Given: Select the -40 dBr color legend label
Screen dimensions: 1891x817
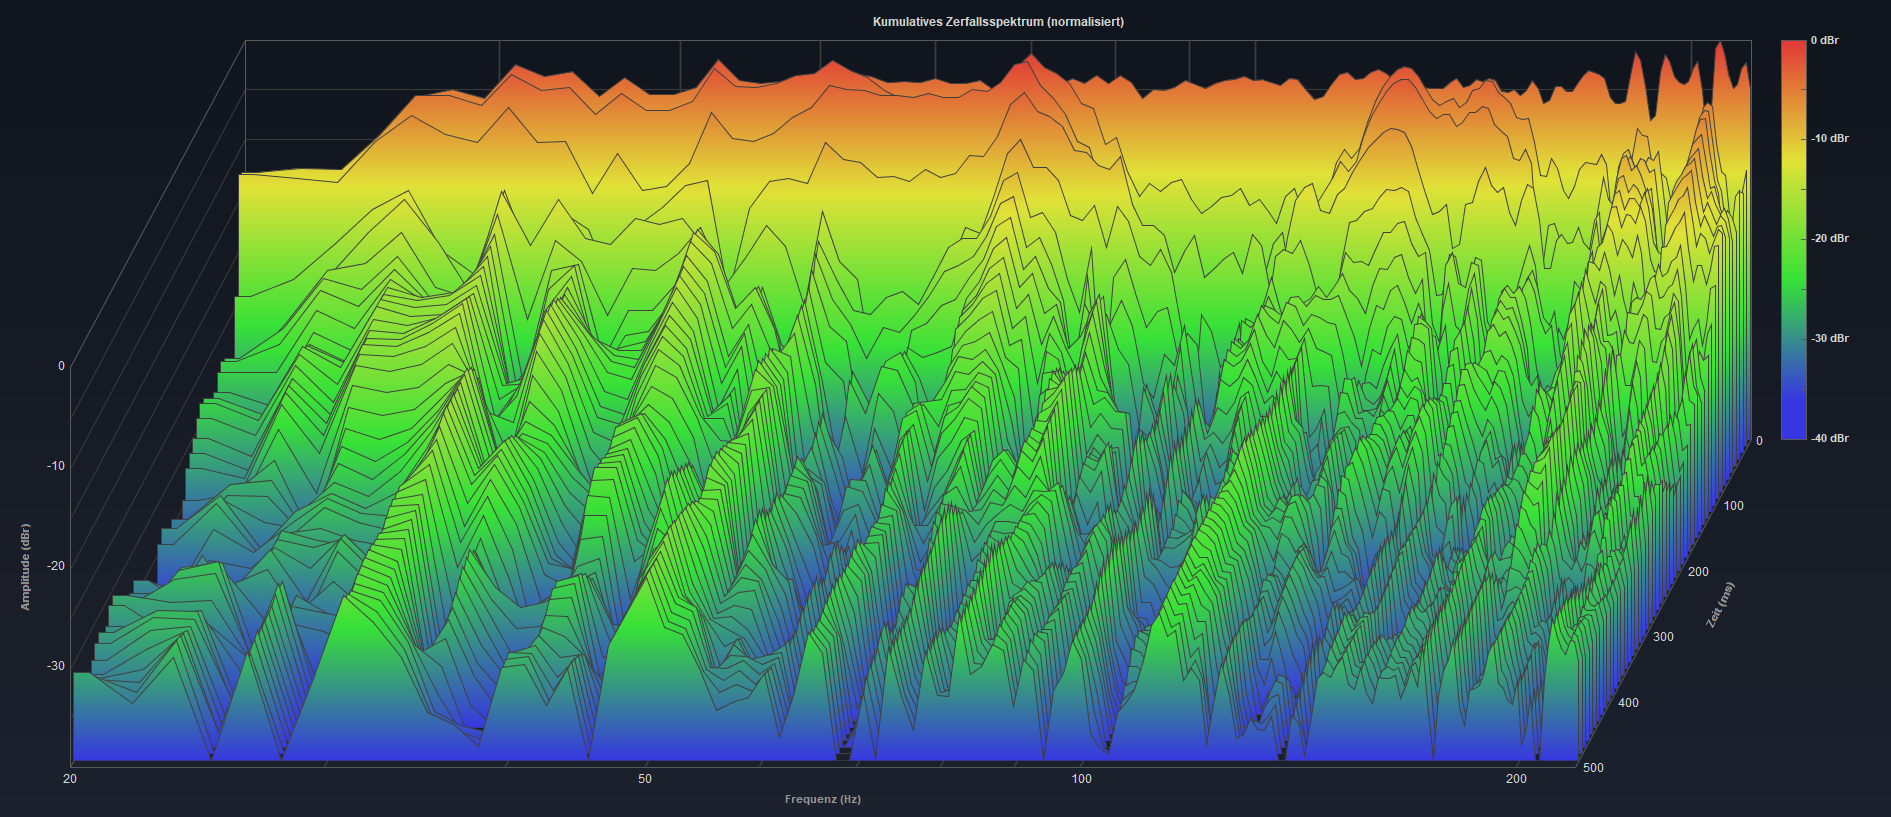Looking at the screenshot, I should pyautogui.click(x=1829, y=439).
